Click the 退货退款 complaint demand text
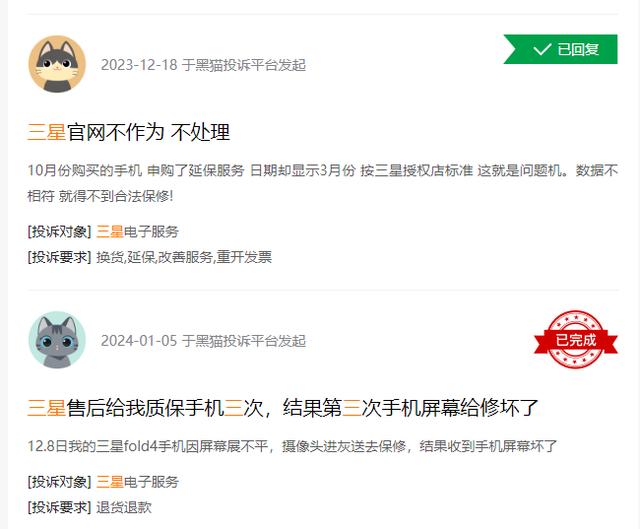The image size is (640, 529). click(124, 507)
